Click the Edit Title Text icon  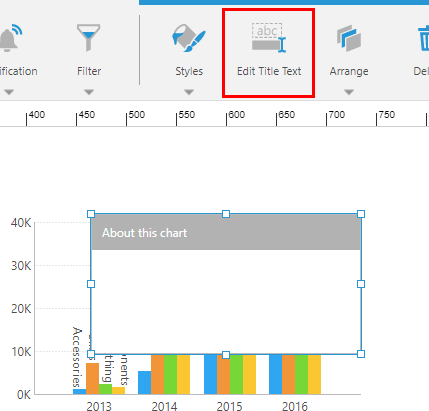(269, 38)
